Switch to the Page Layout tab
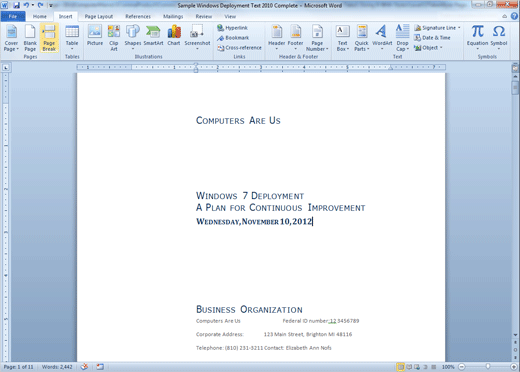Viewport: 520px width, 372px height. click(x=99, y=16)
